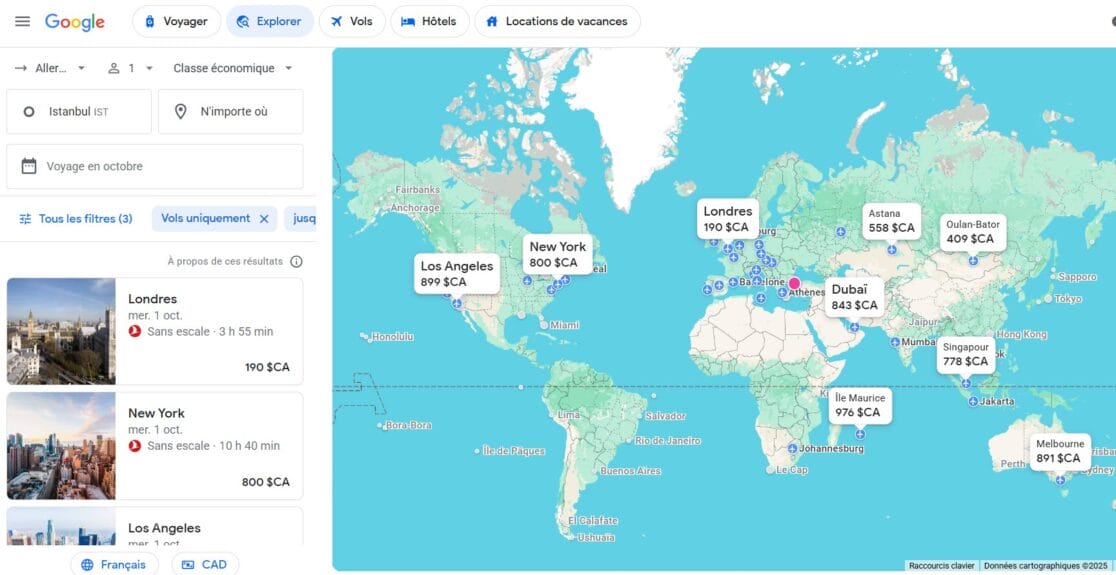Click the results info icon
The image size is (1116, 575).
pos(297,261)
